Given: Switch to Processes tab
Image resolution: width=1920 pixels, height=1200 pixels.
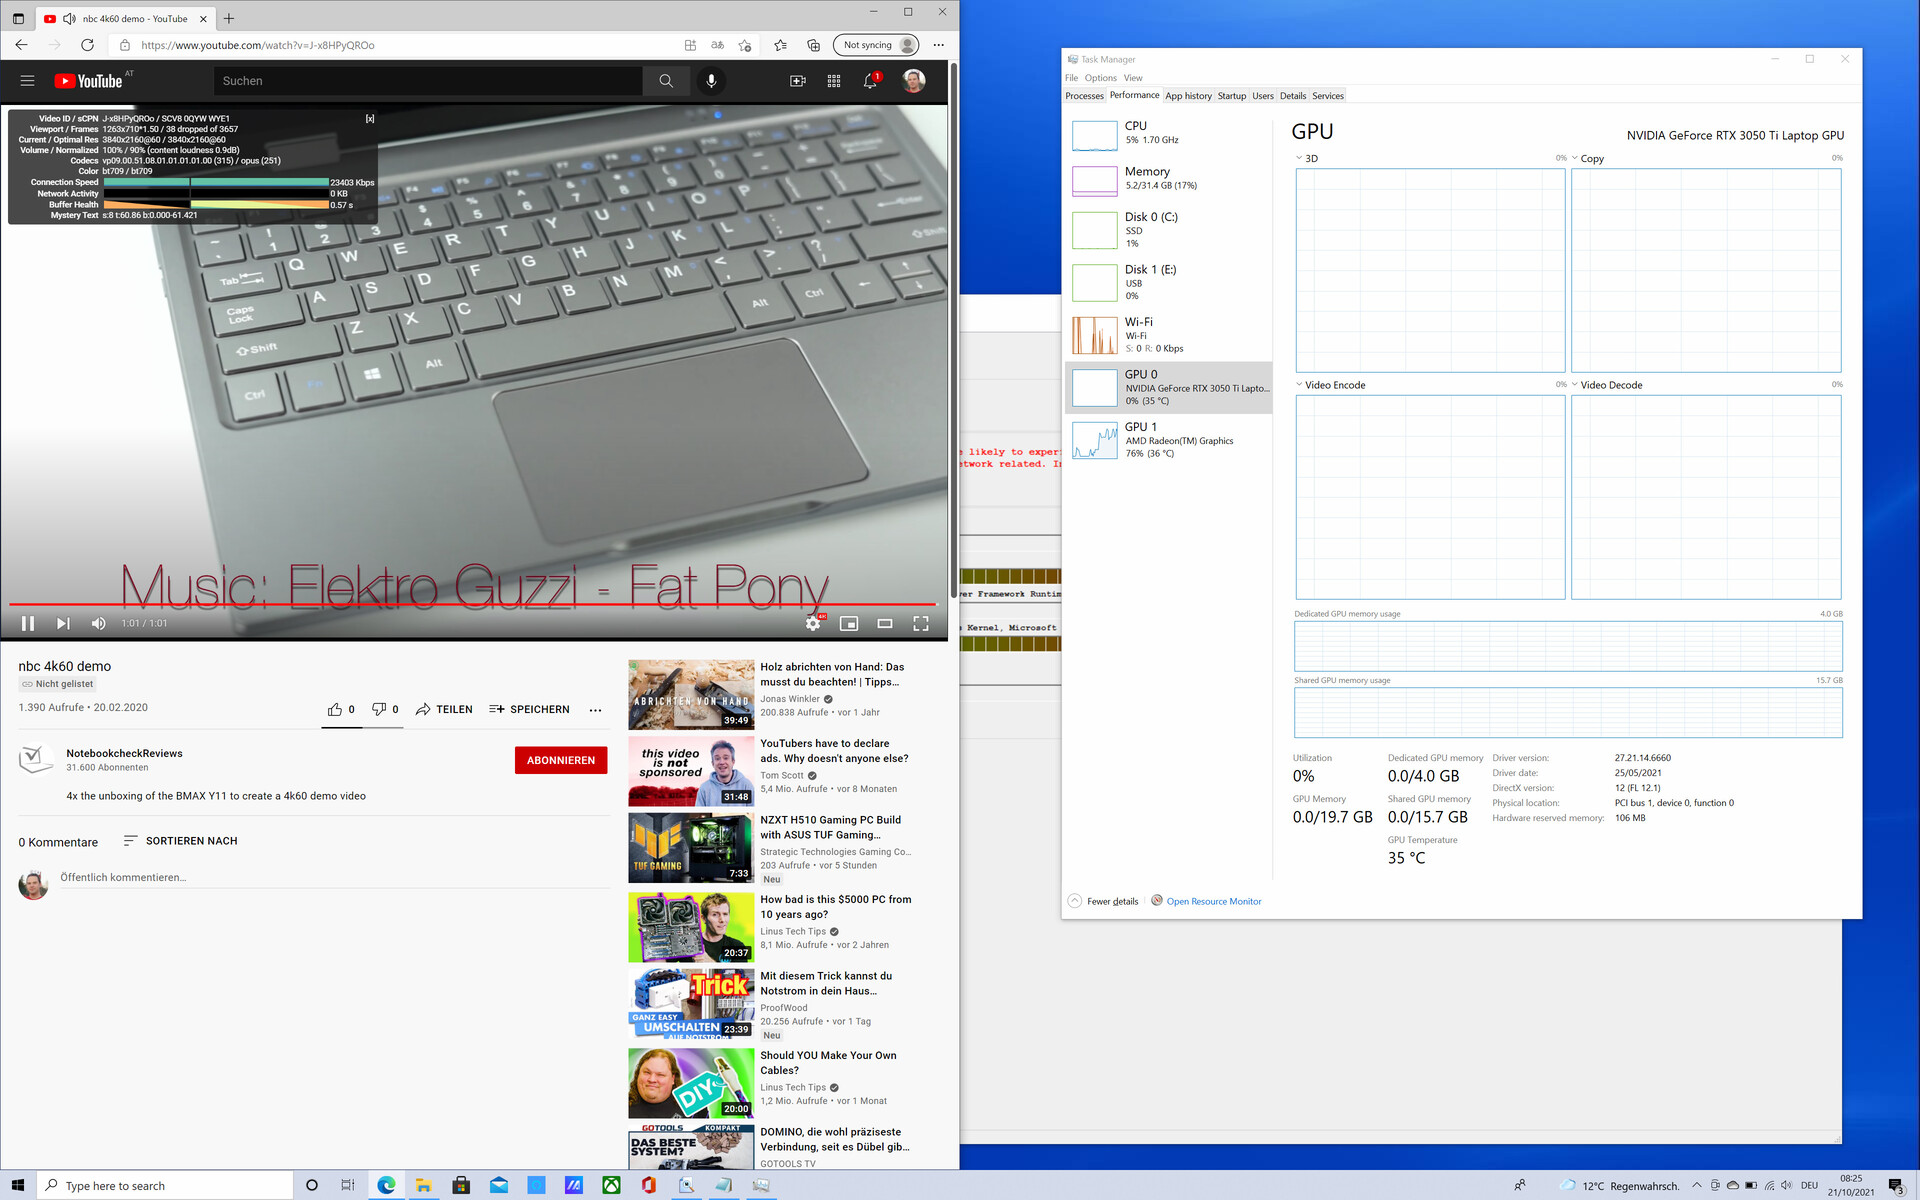Looking at the screenshot, I should [x=1084, y=96].
